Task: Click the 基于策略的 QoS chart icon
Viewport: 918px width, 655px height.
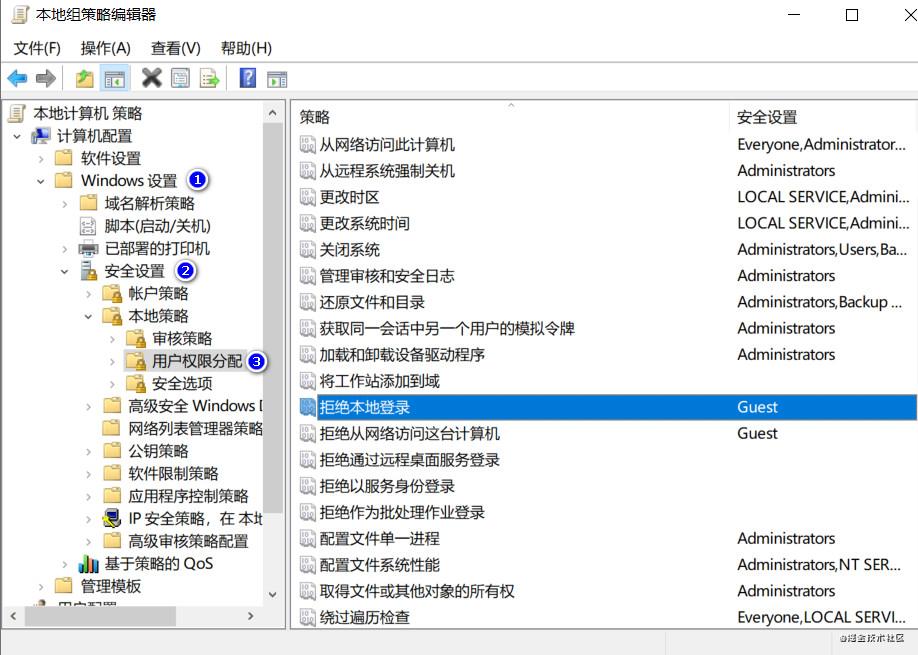Action: click(88, 564)
